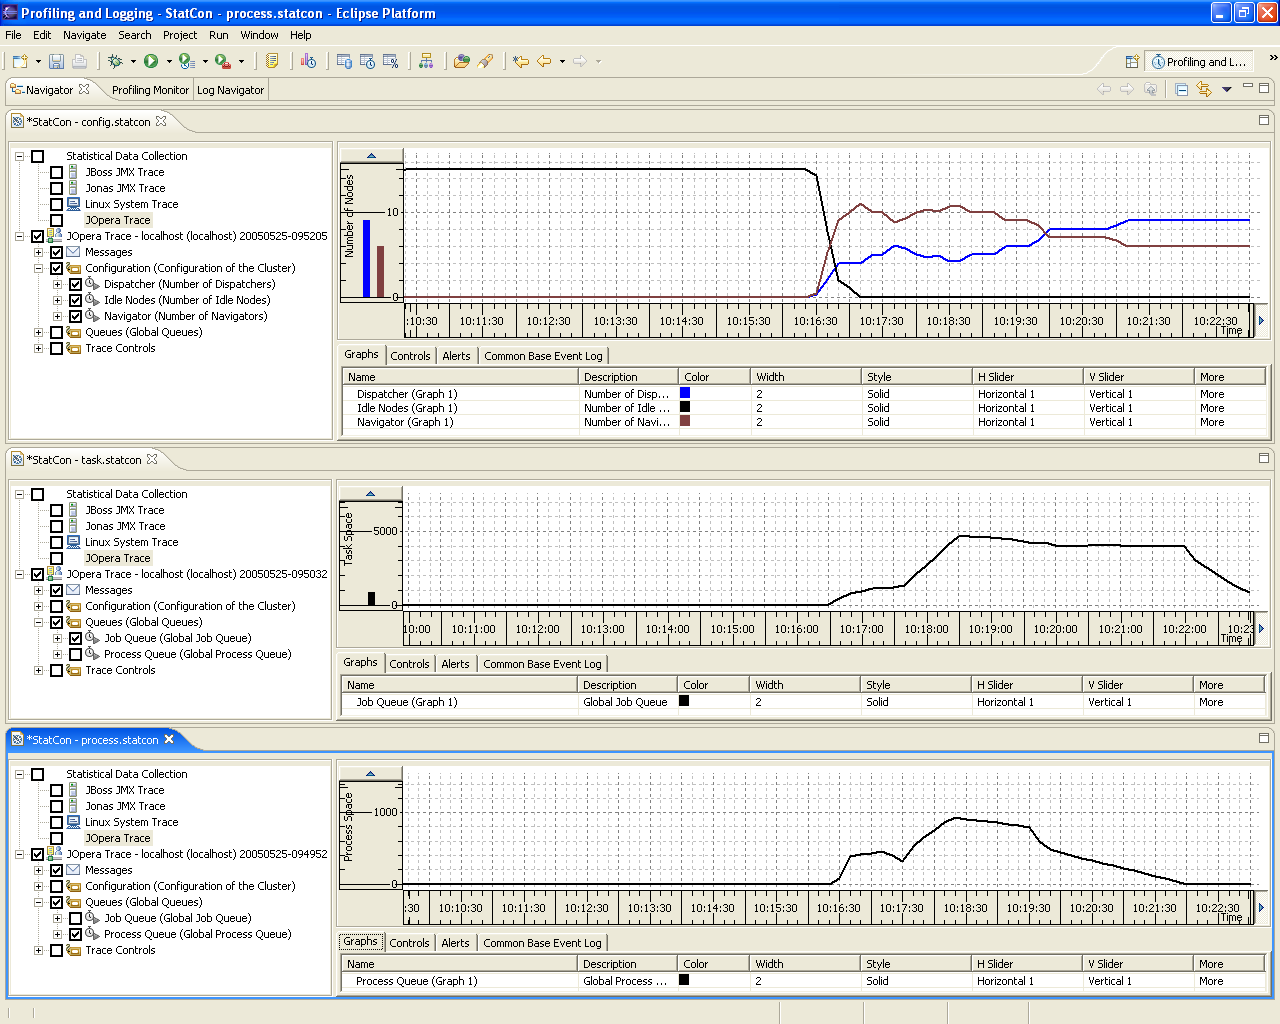Click the flashlight search toolbar icon

pos(486,61)
